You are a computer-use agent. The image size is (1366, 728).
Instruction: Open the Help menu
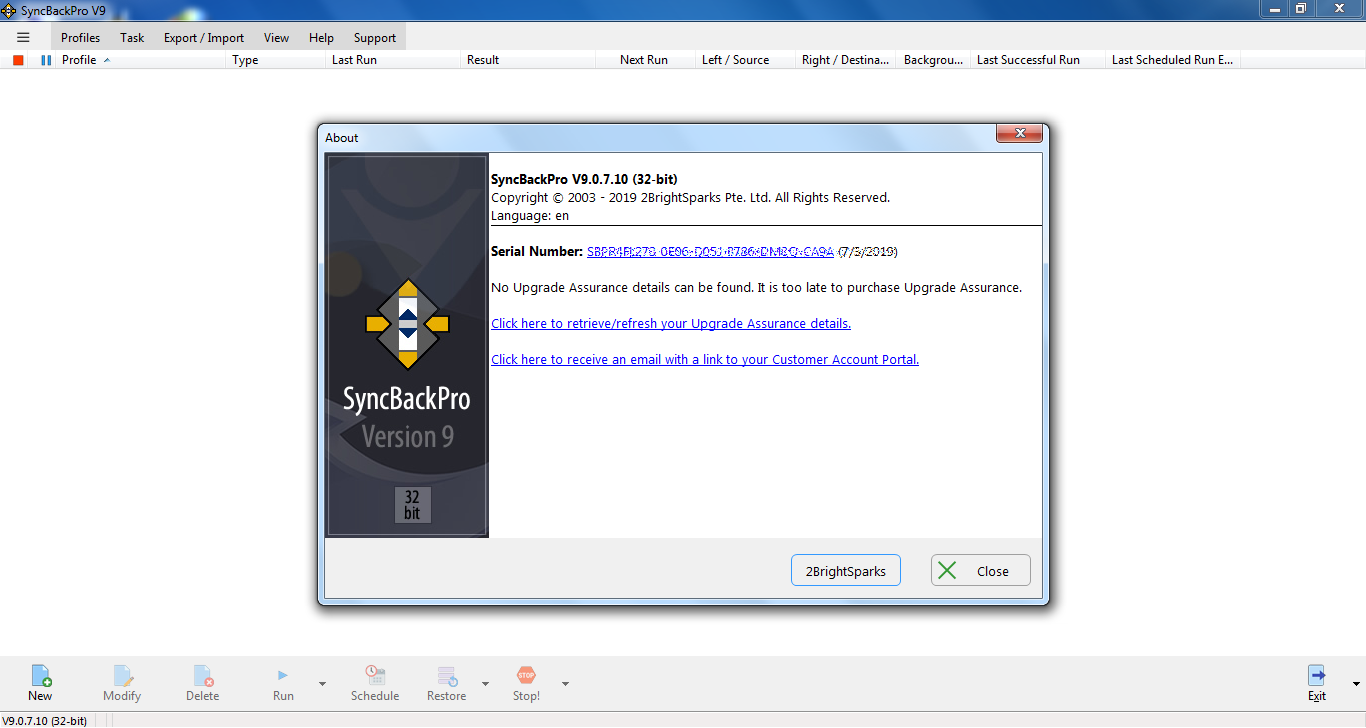coord(321,38)
